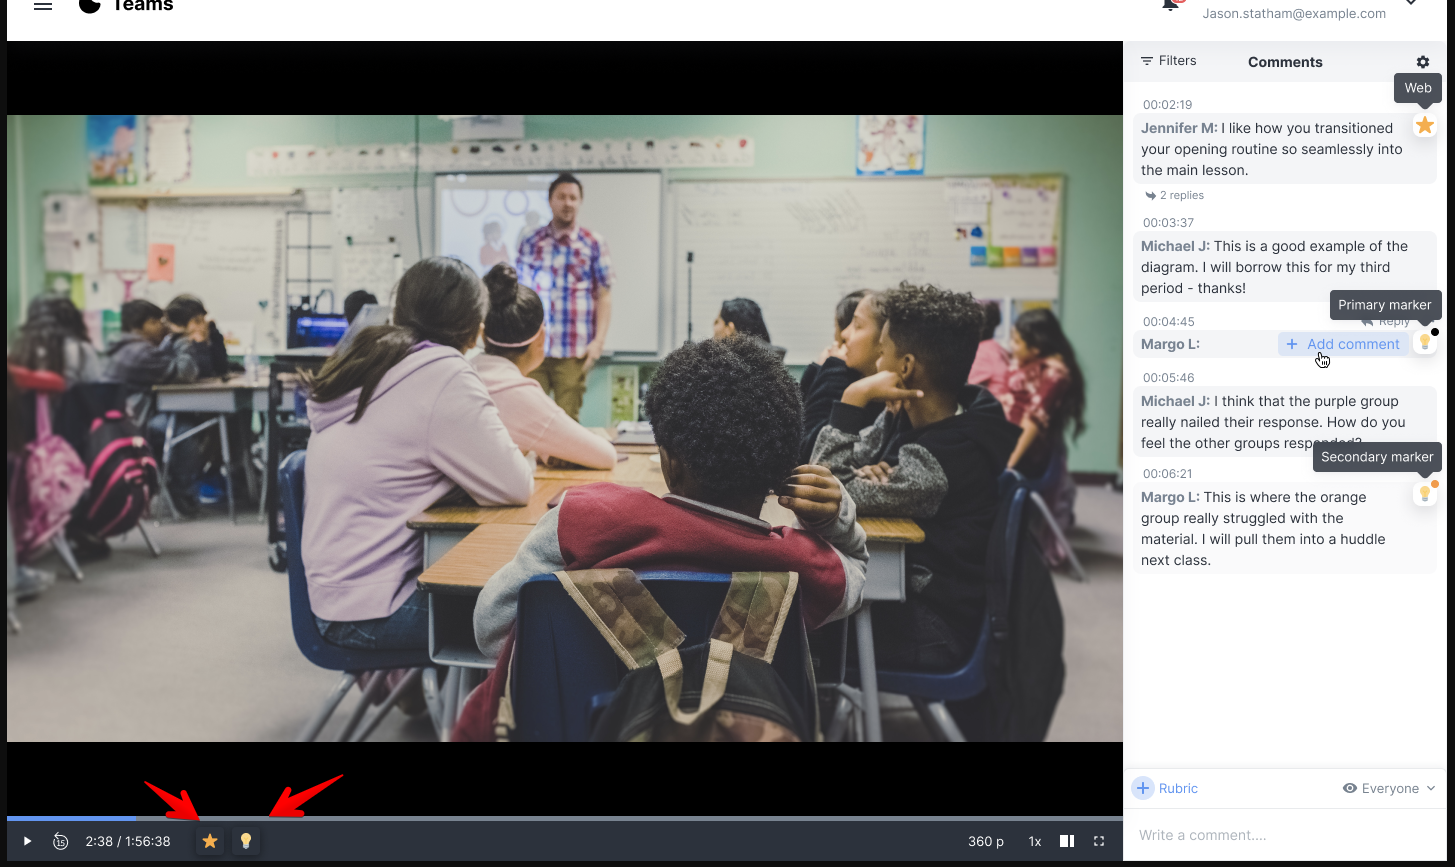Click the lightbulb marker in player bar
The image size is (1455, 867).
tap(246, 842)
